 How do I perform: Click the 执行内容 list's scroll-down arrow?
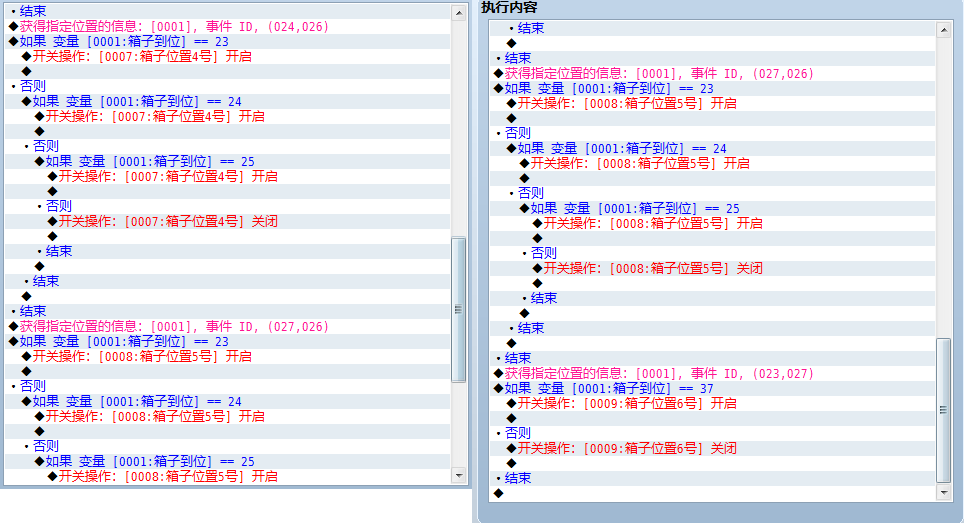pyautogui.click(x=944, y=492)
